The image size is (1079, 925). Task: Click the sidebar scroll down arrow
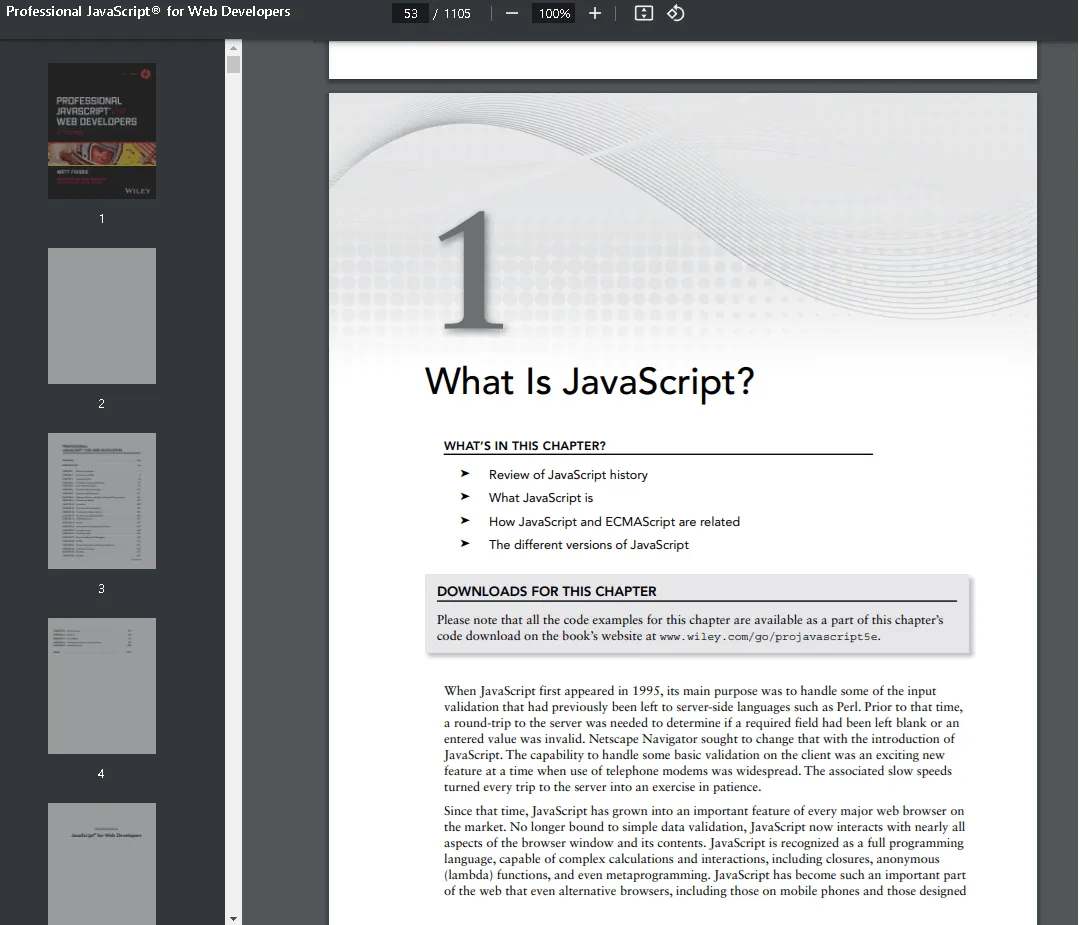[x=234, y=918]
